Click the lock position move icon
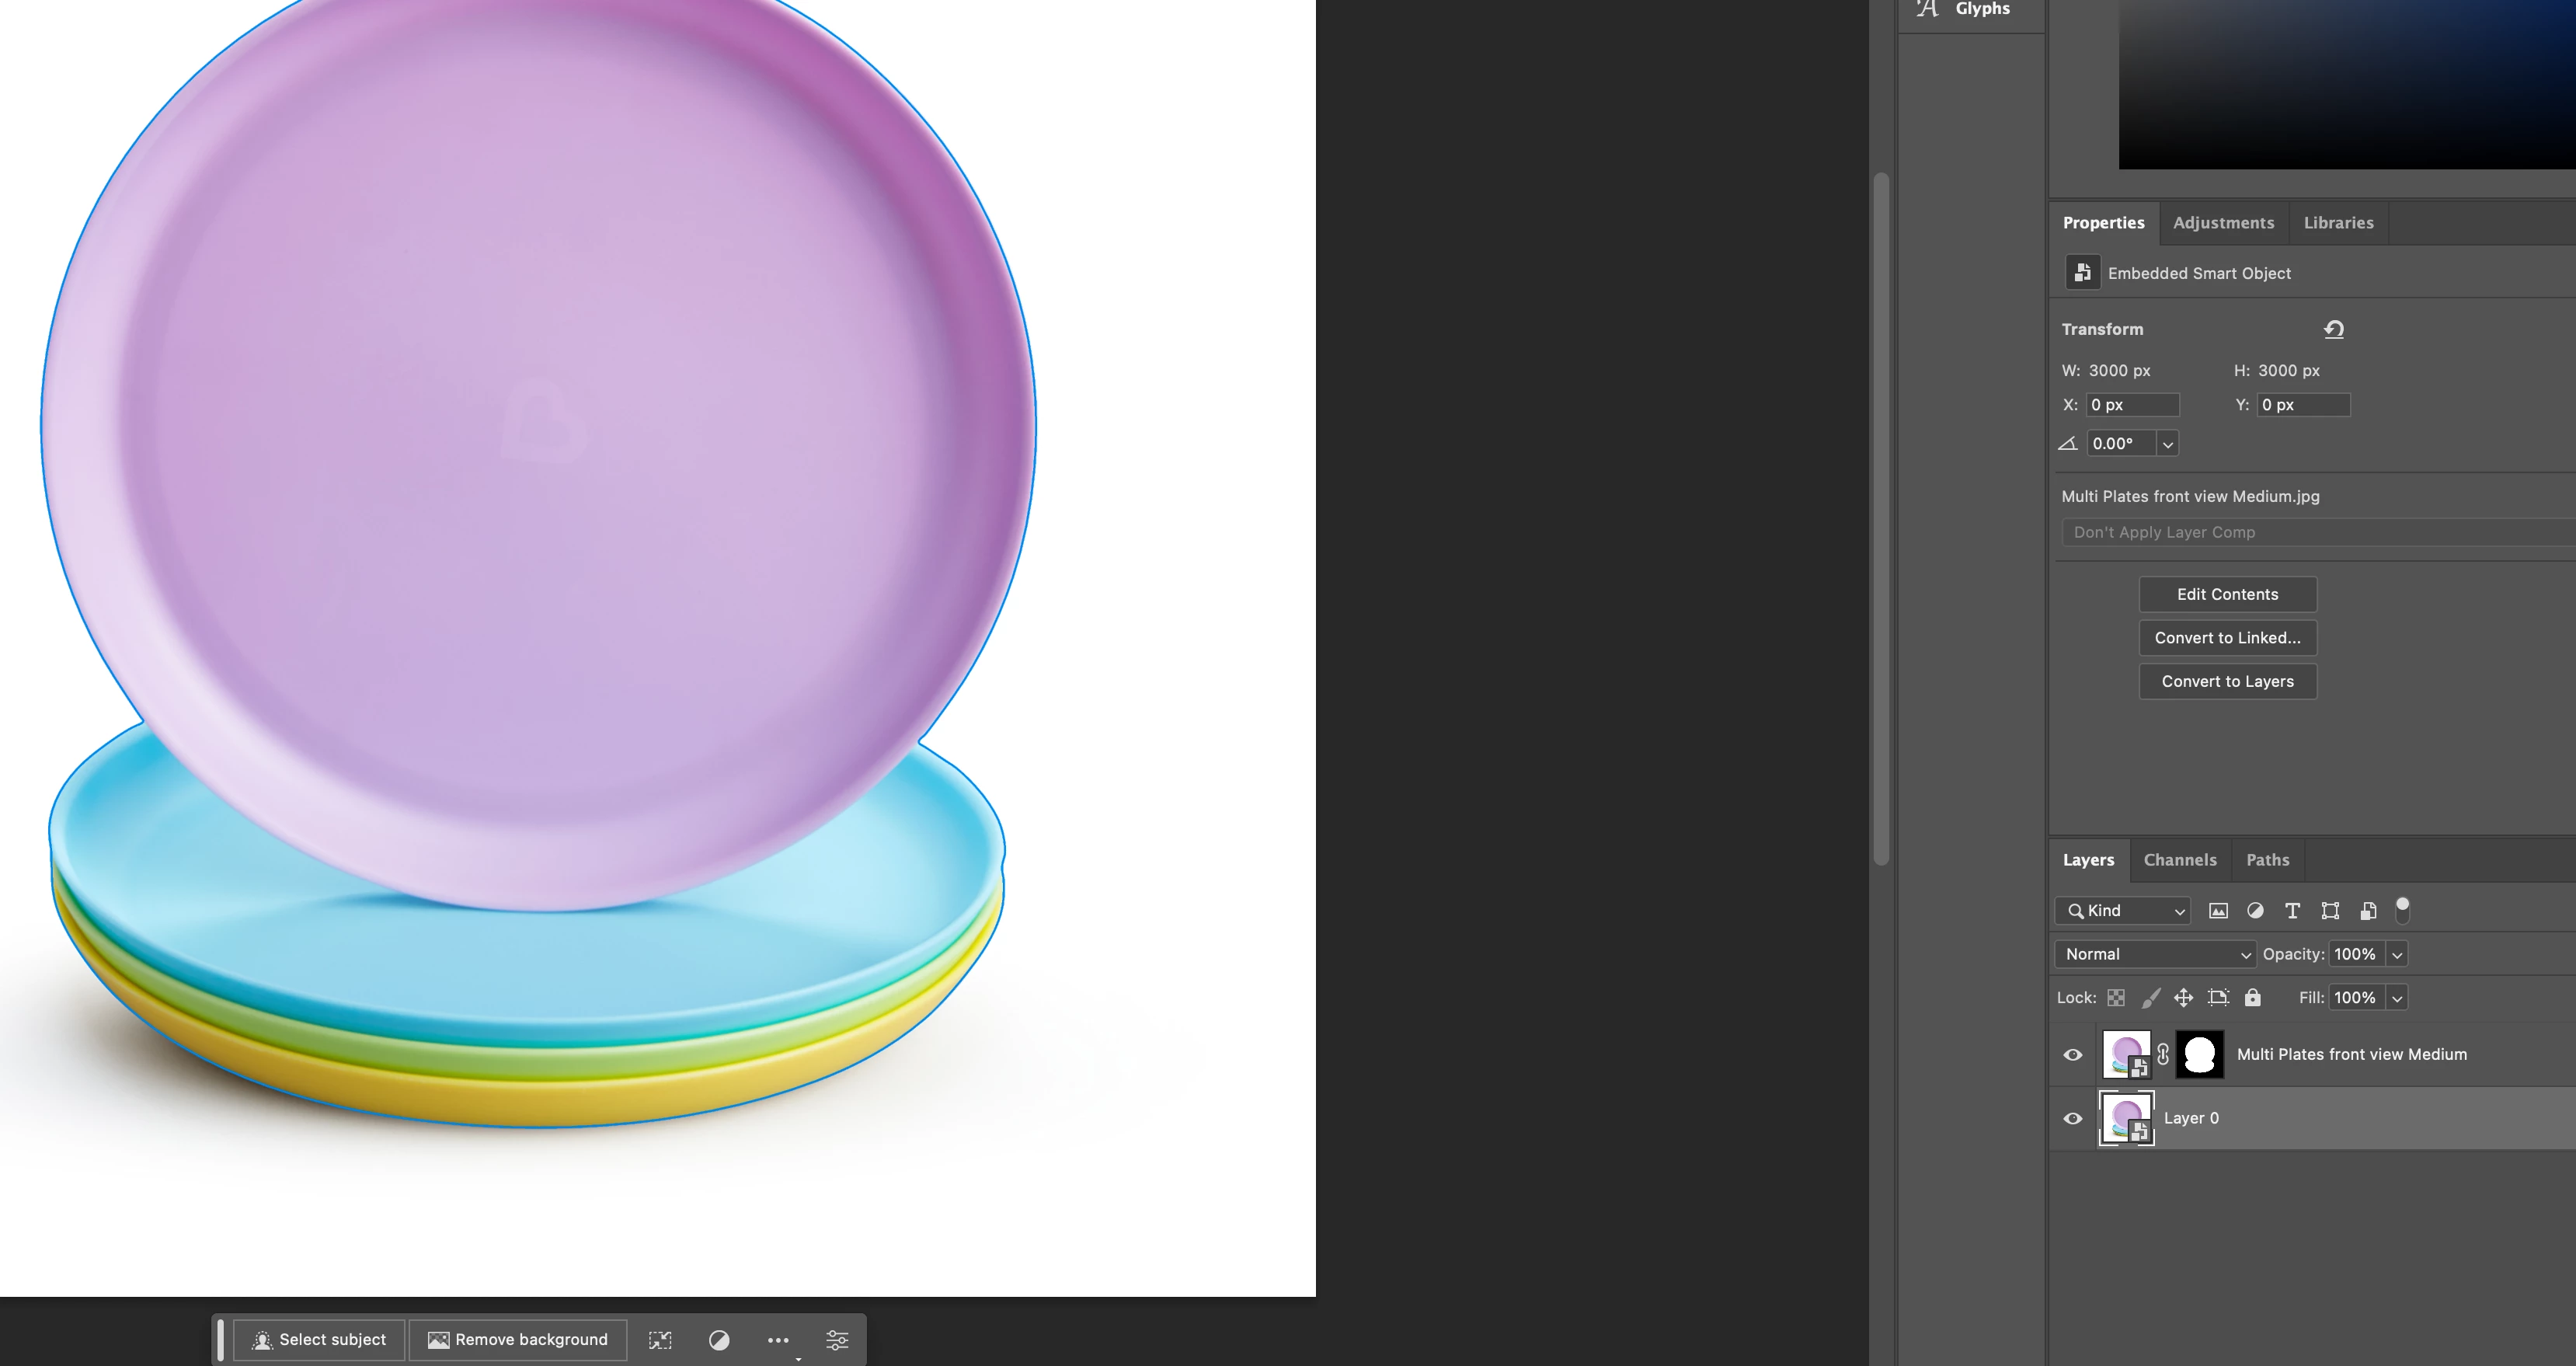2576x1366 pixels. click(x=2183, y=997)
